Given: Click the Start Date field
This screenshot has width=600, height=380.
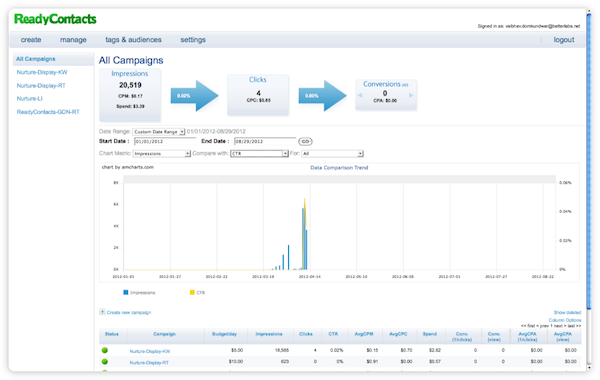Looking at the screenshot, I should coord(165,142).
